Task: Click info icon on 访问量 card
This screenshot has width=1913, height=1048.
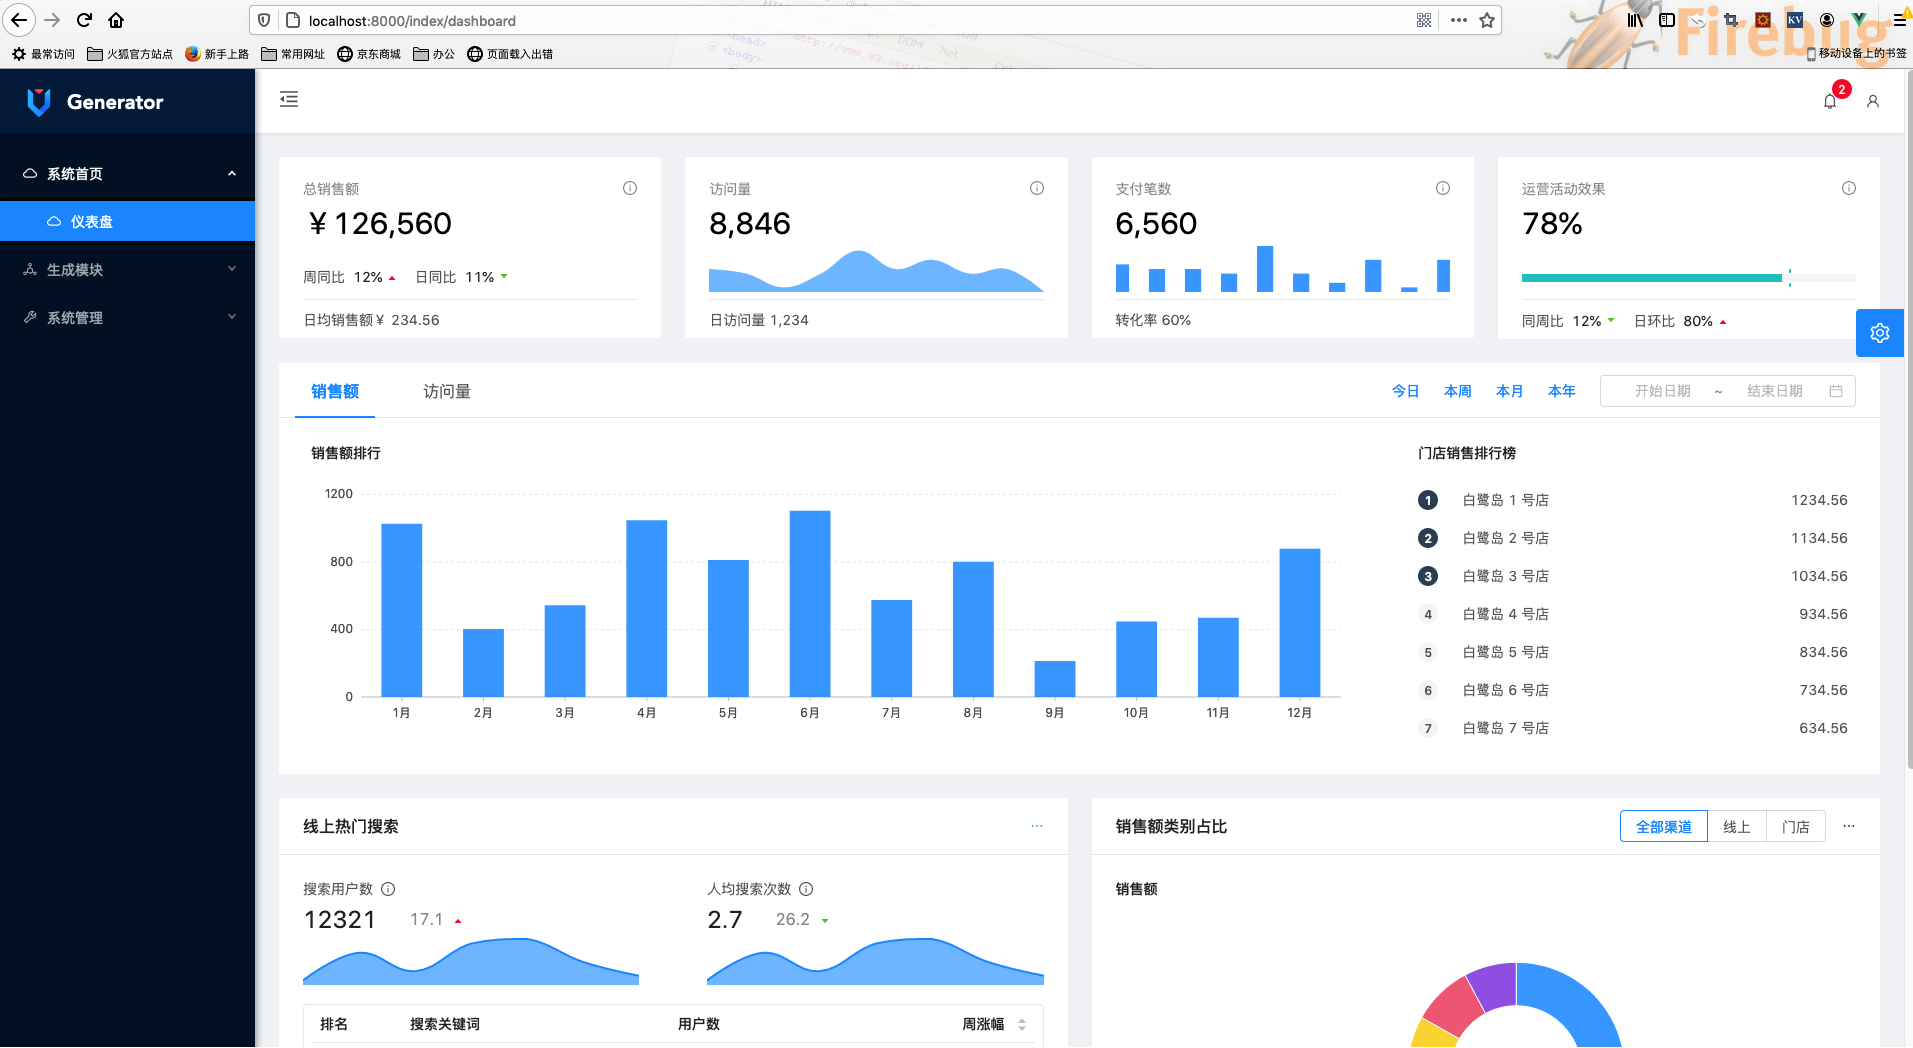Action: [x=1037, y=188]
